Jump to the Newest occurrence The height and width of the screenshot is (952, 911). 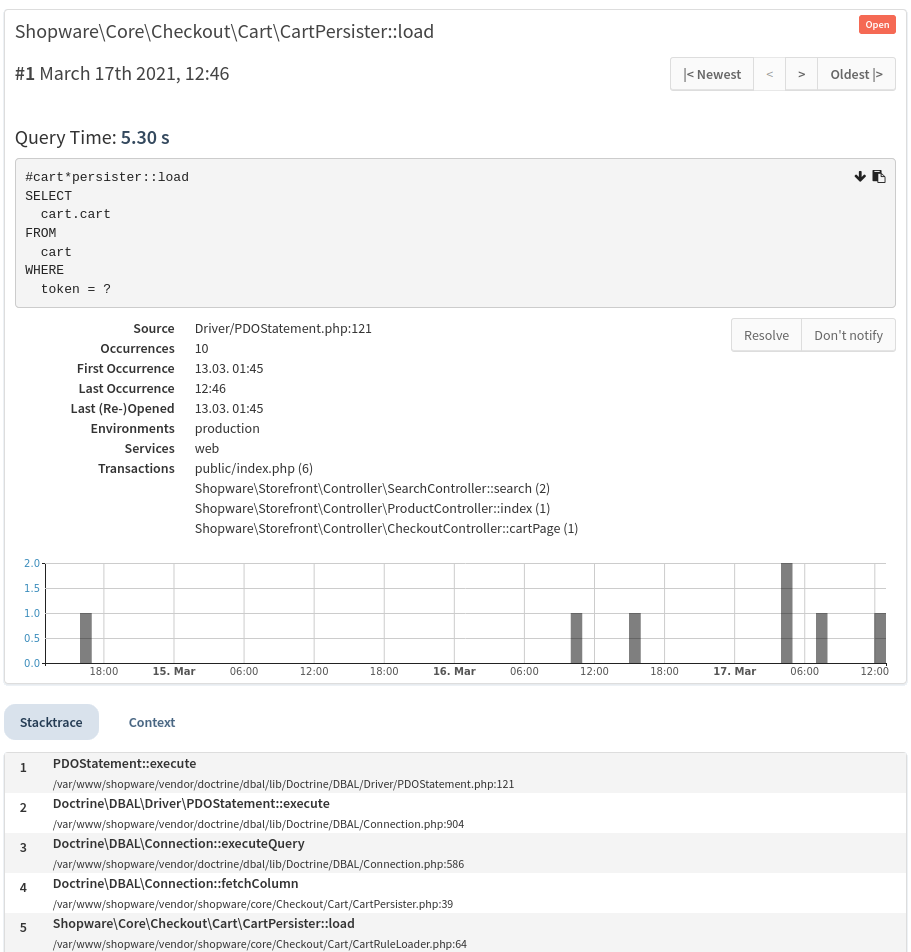click(712, 74)
